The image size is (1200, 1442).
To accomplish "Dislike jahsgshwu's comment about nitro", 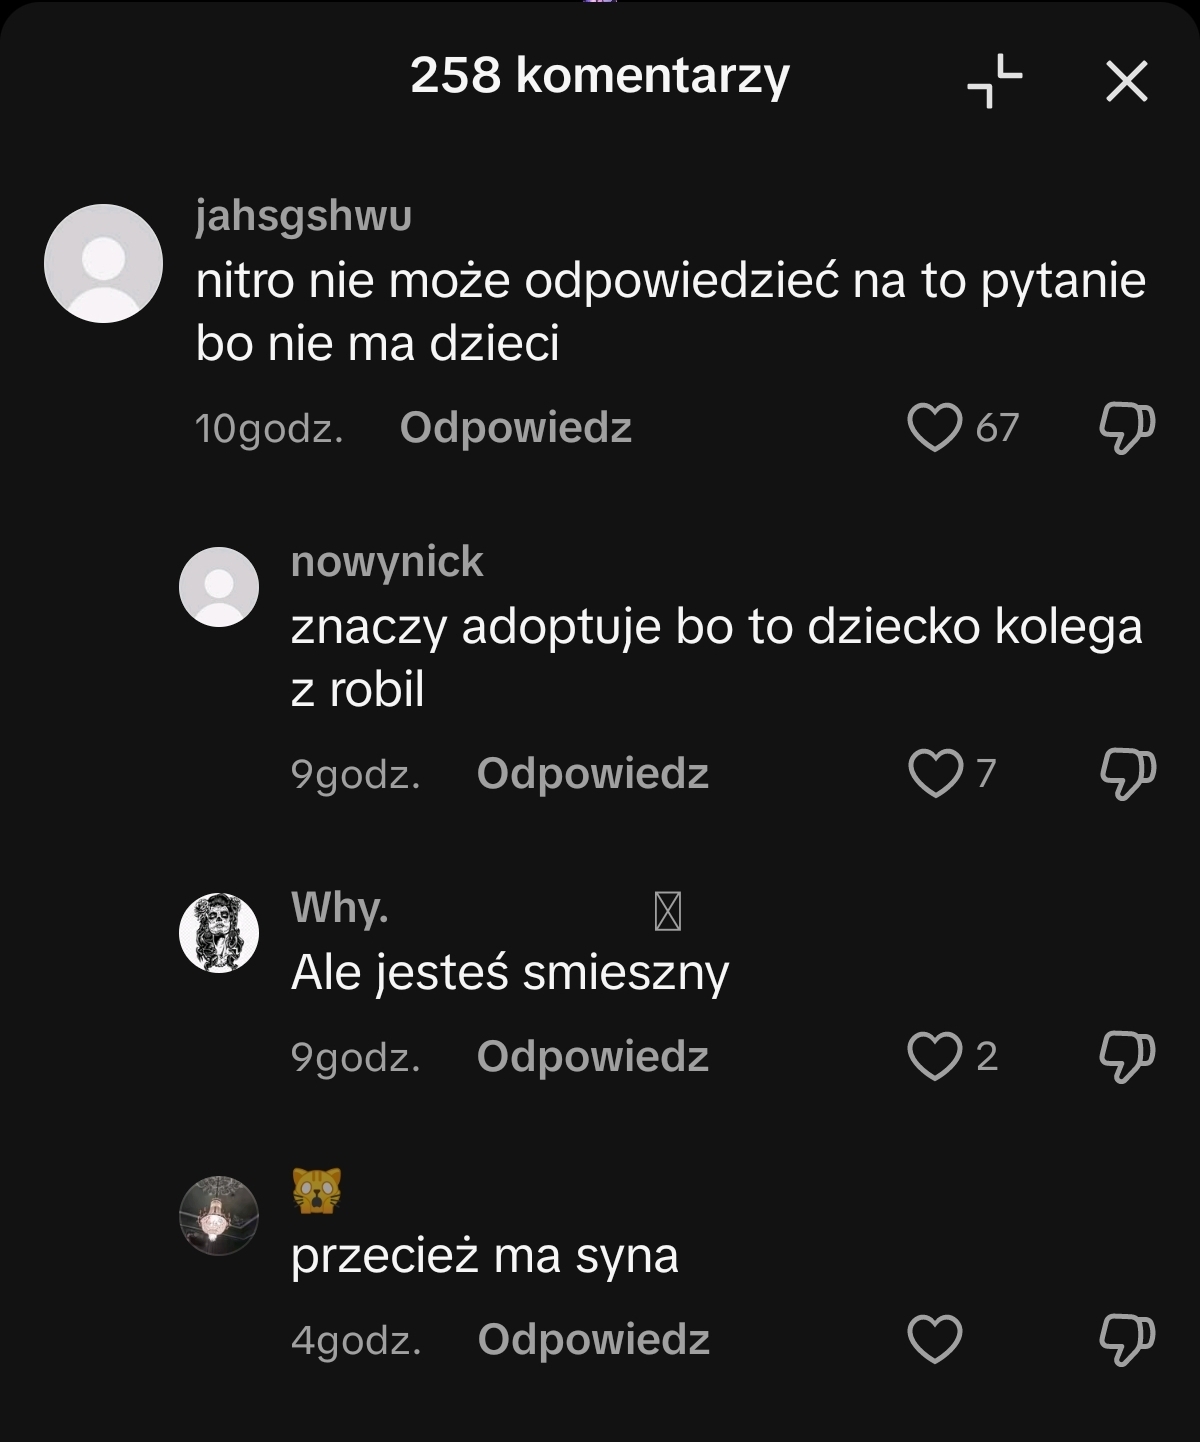I will [1127, 427].
